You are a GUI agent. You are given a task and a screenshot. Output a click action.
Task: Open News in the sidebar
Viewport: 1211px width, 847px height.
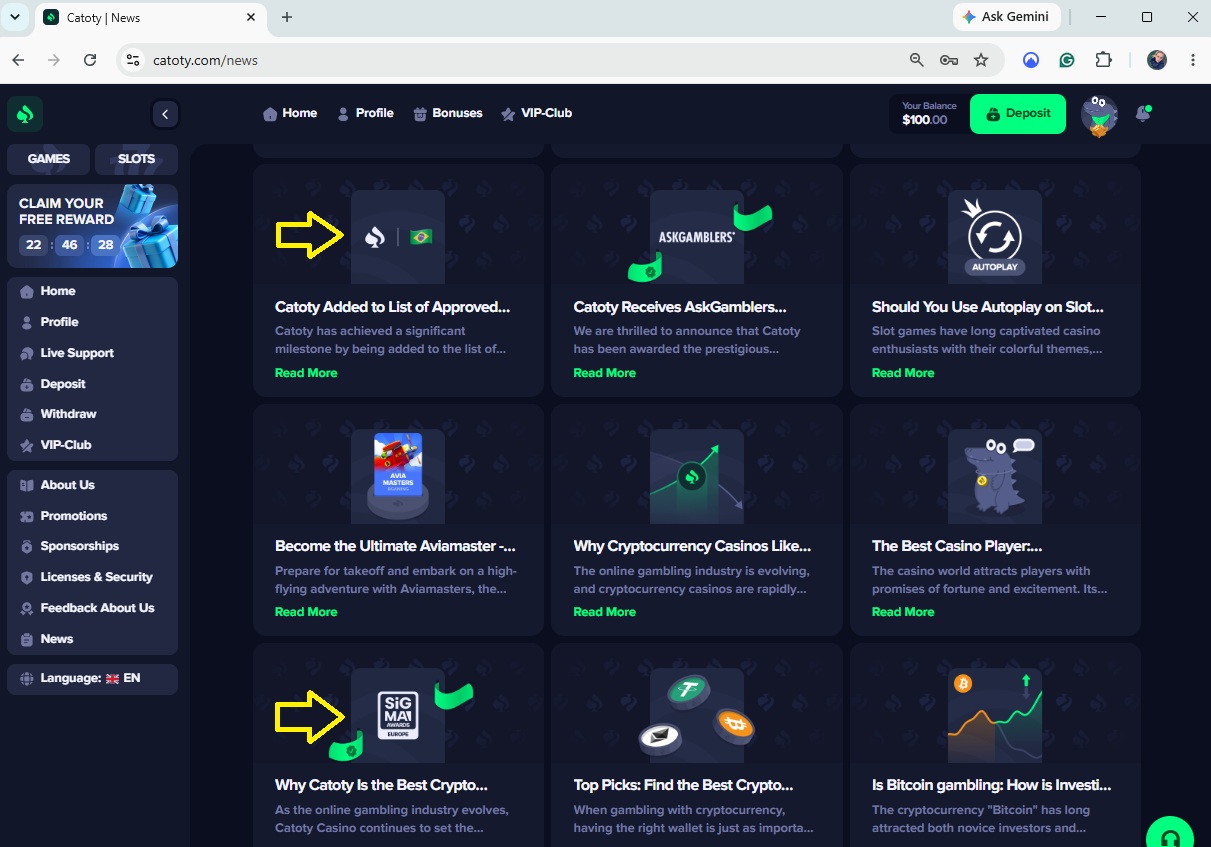(x=92, y=639)
